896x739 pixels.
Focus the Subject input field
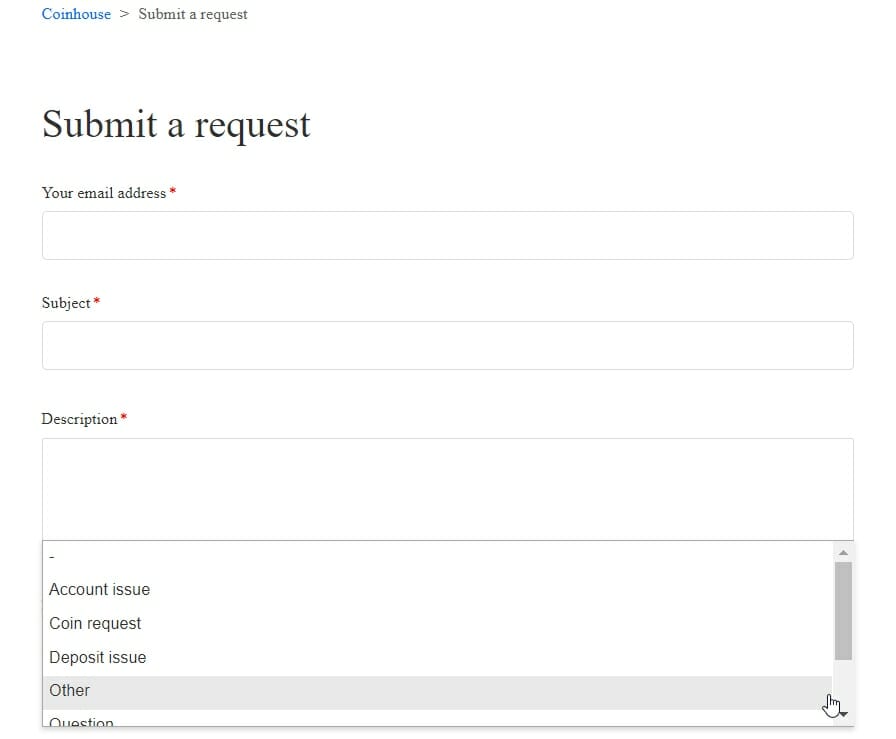[447, 345]
